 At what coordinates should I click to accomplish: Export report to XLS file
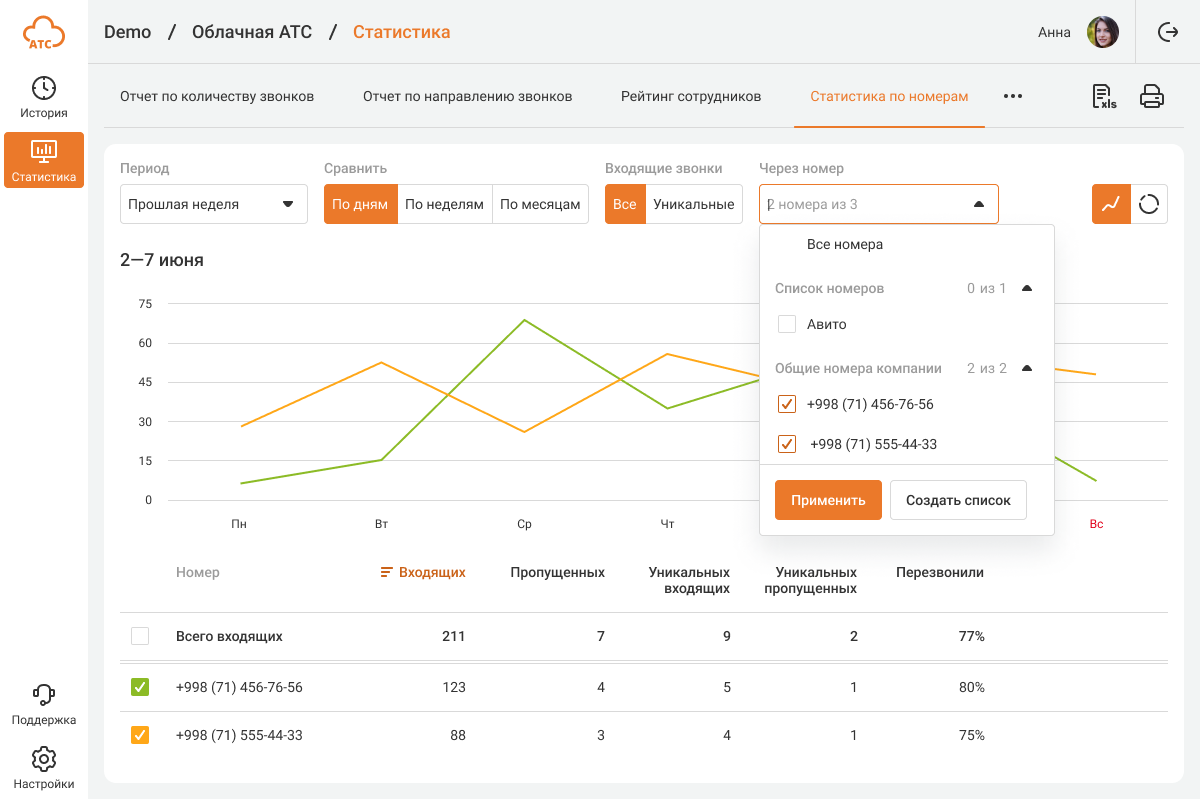(x=1104, y=96)
